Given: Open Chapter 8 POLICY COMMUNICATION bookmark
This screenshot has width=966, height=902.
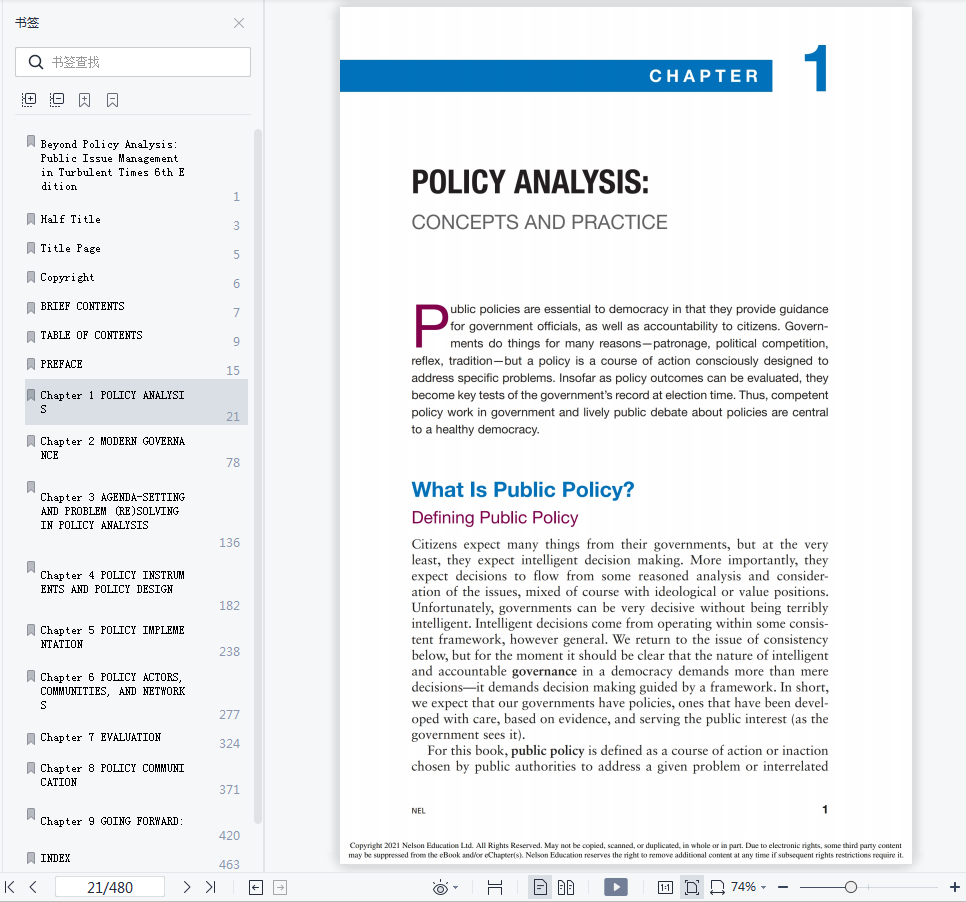Looking at the screenshot, I should pyautogui.click(x=113, y=774).
